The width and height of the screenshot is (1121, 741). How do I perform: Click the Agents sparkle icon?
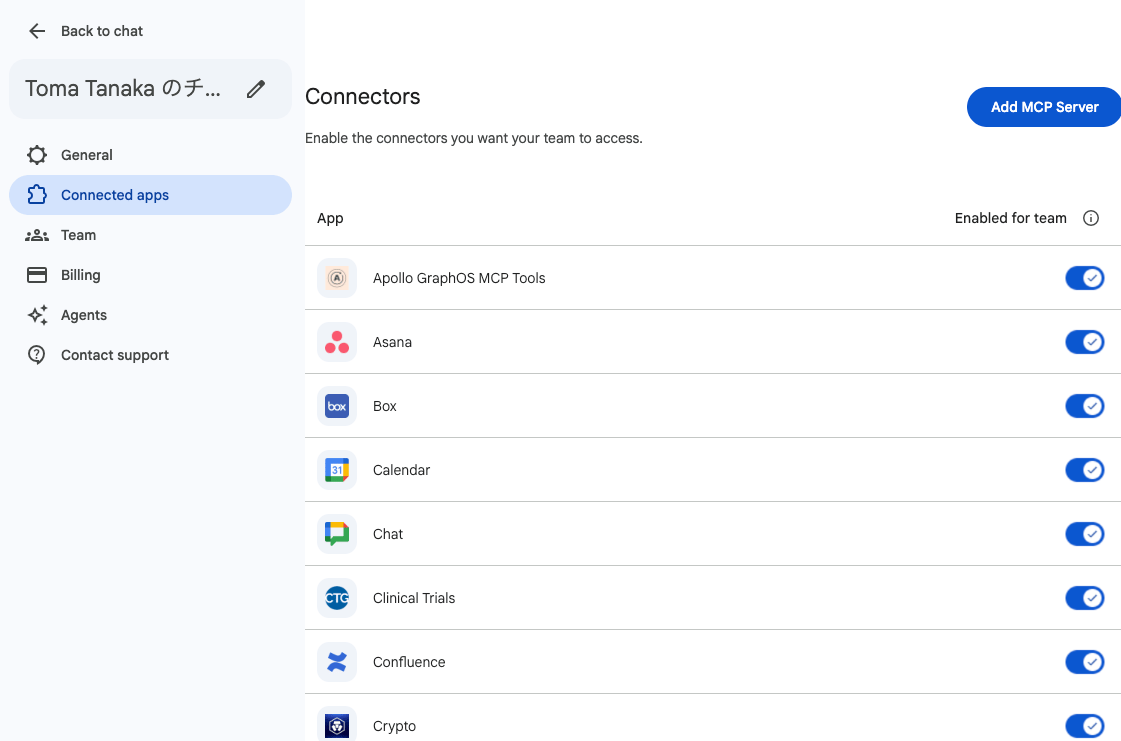37,315
